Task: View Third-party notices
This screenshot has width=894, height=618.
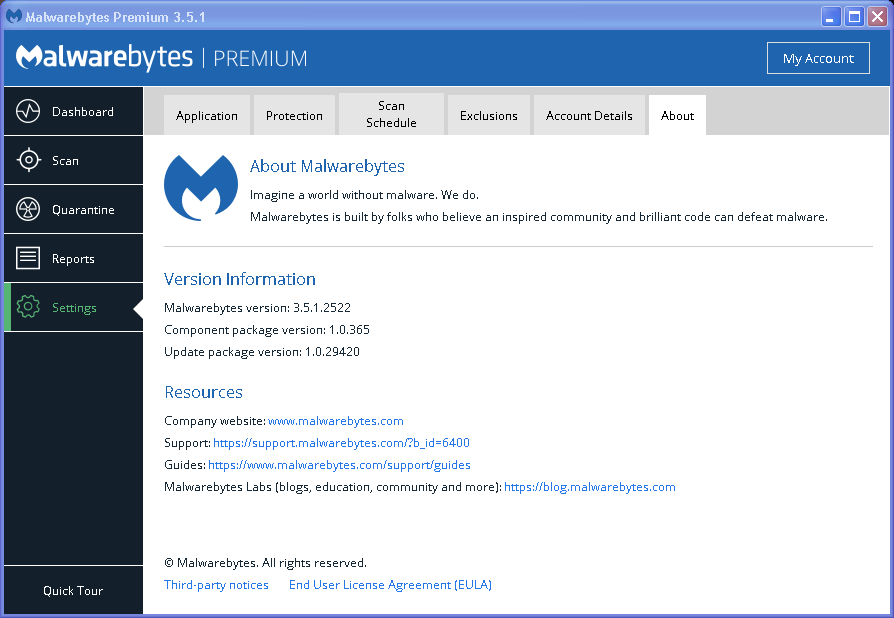Action: (216, 585)
